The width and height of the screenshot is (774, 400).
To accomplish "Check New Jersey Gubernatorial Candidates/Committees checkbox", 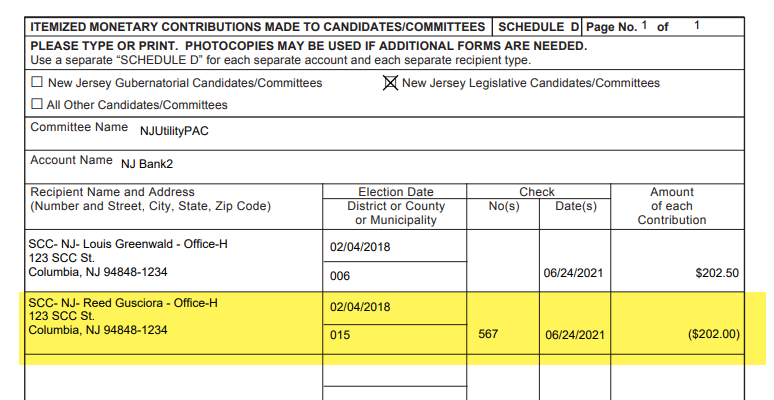I will [x=37, y=82].
